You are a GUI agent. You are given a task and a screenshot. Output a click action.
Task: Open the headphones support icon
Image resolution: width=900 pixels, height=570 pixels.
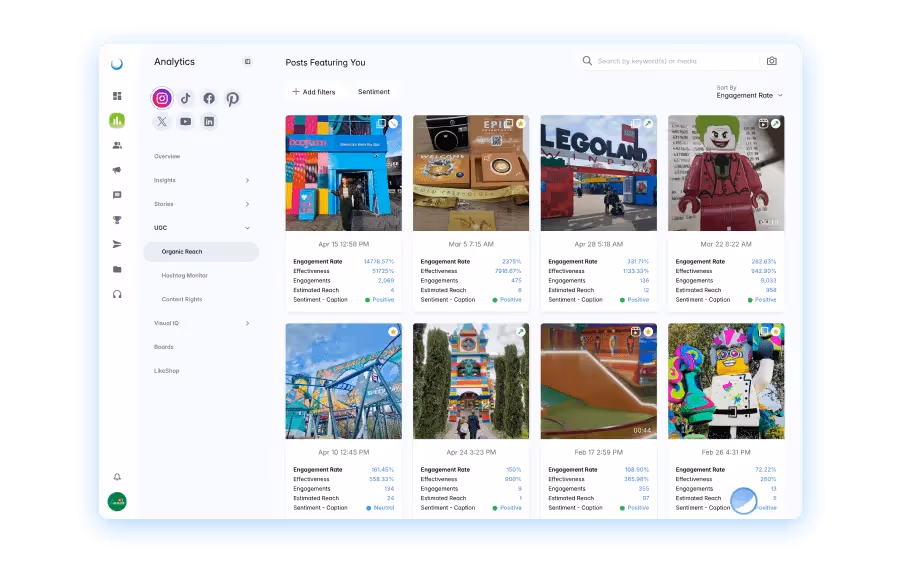click(x=117, y=294)
